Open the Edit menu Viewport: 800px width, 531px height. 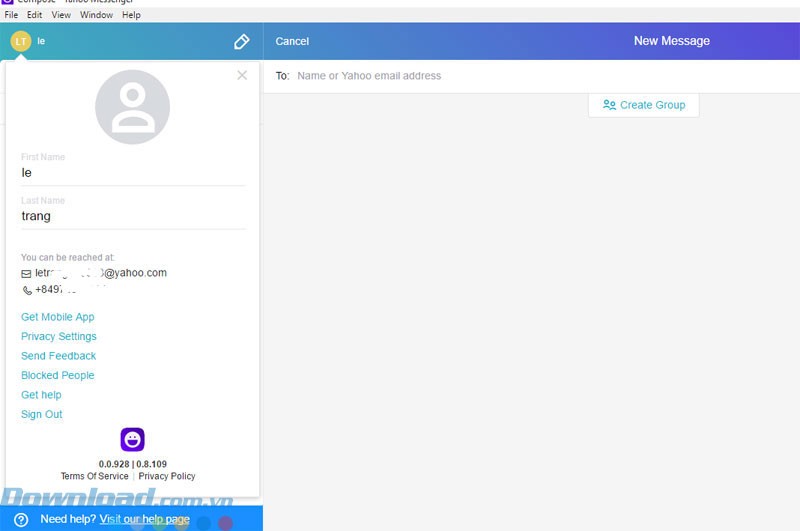click(x=35, y=15)
